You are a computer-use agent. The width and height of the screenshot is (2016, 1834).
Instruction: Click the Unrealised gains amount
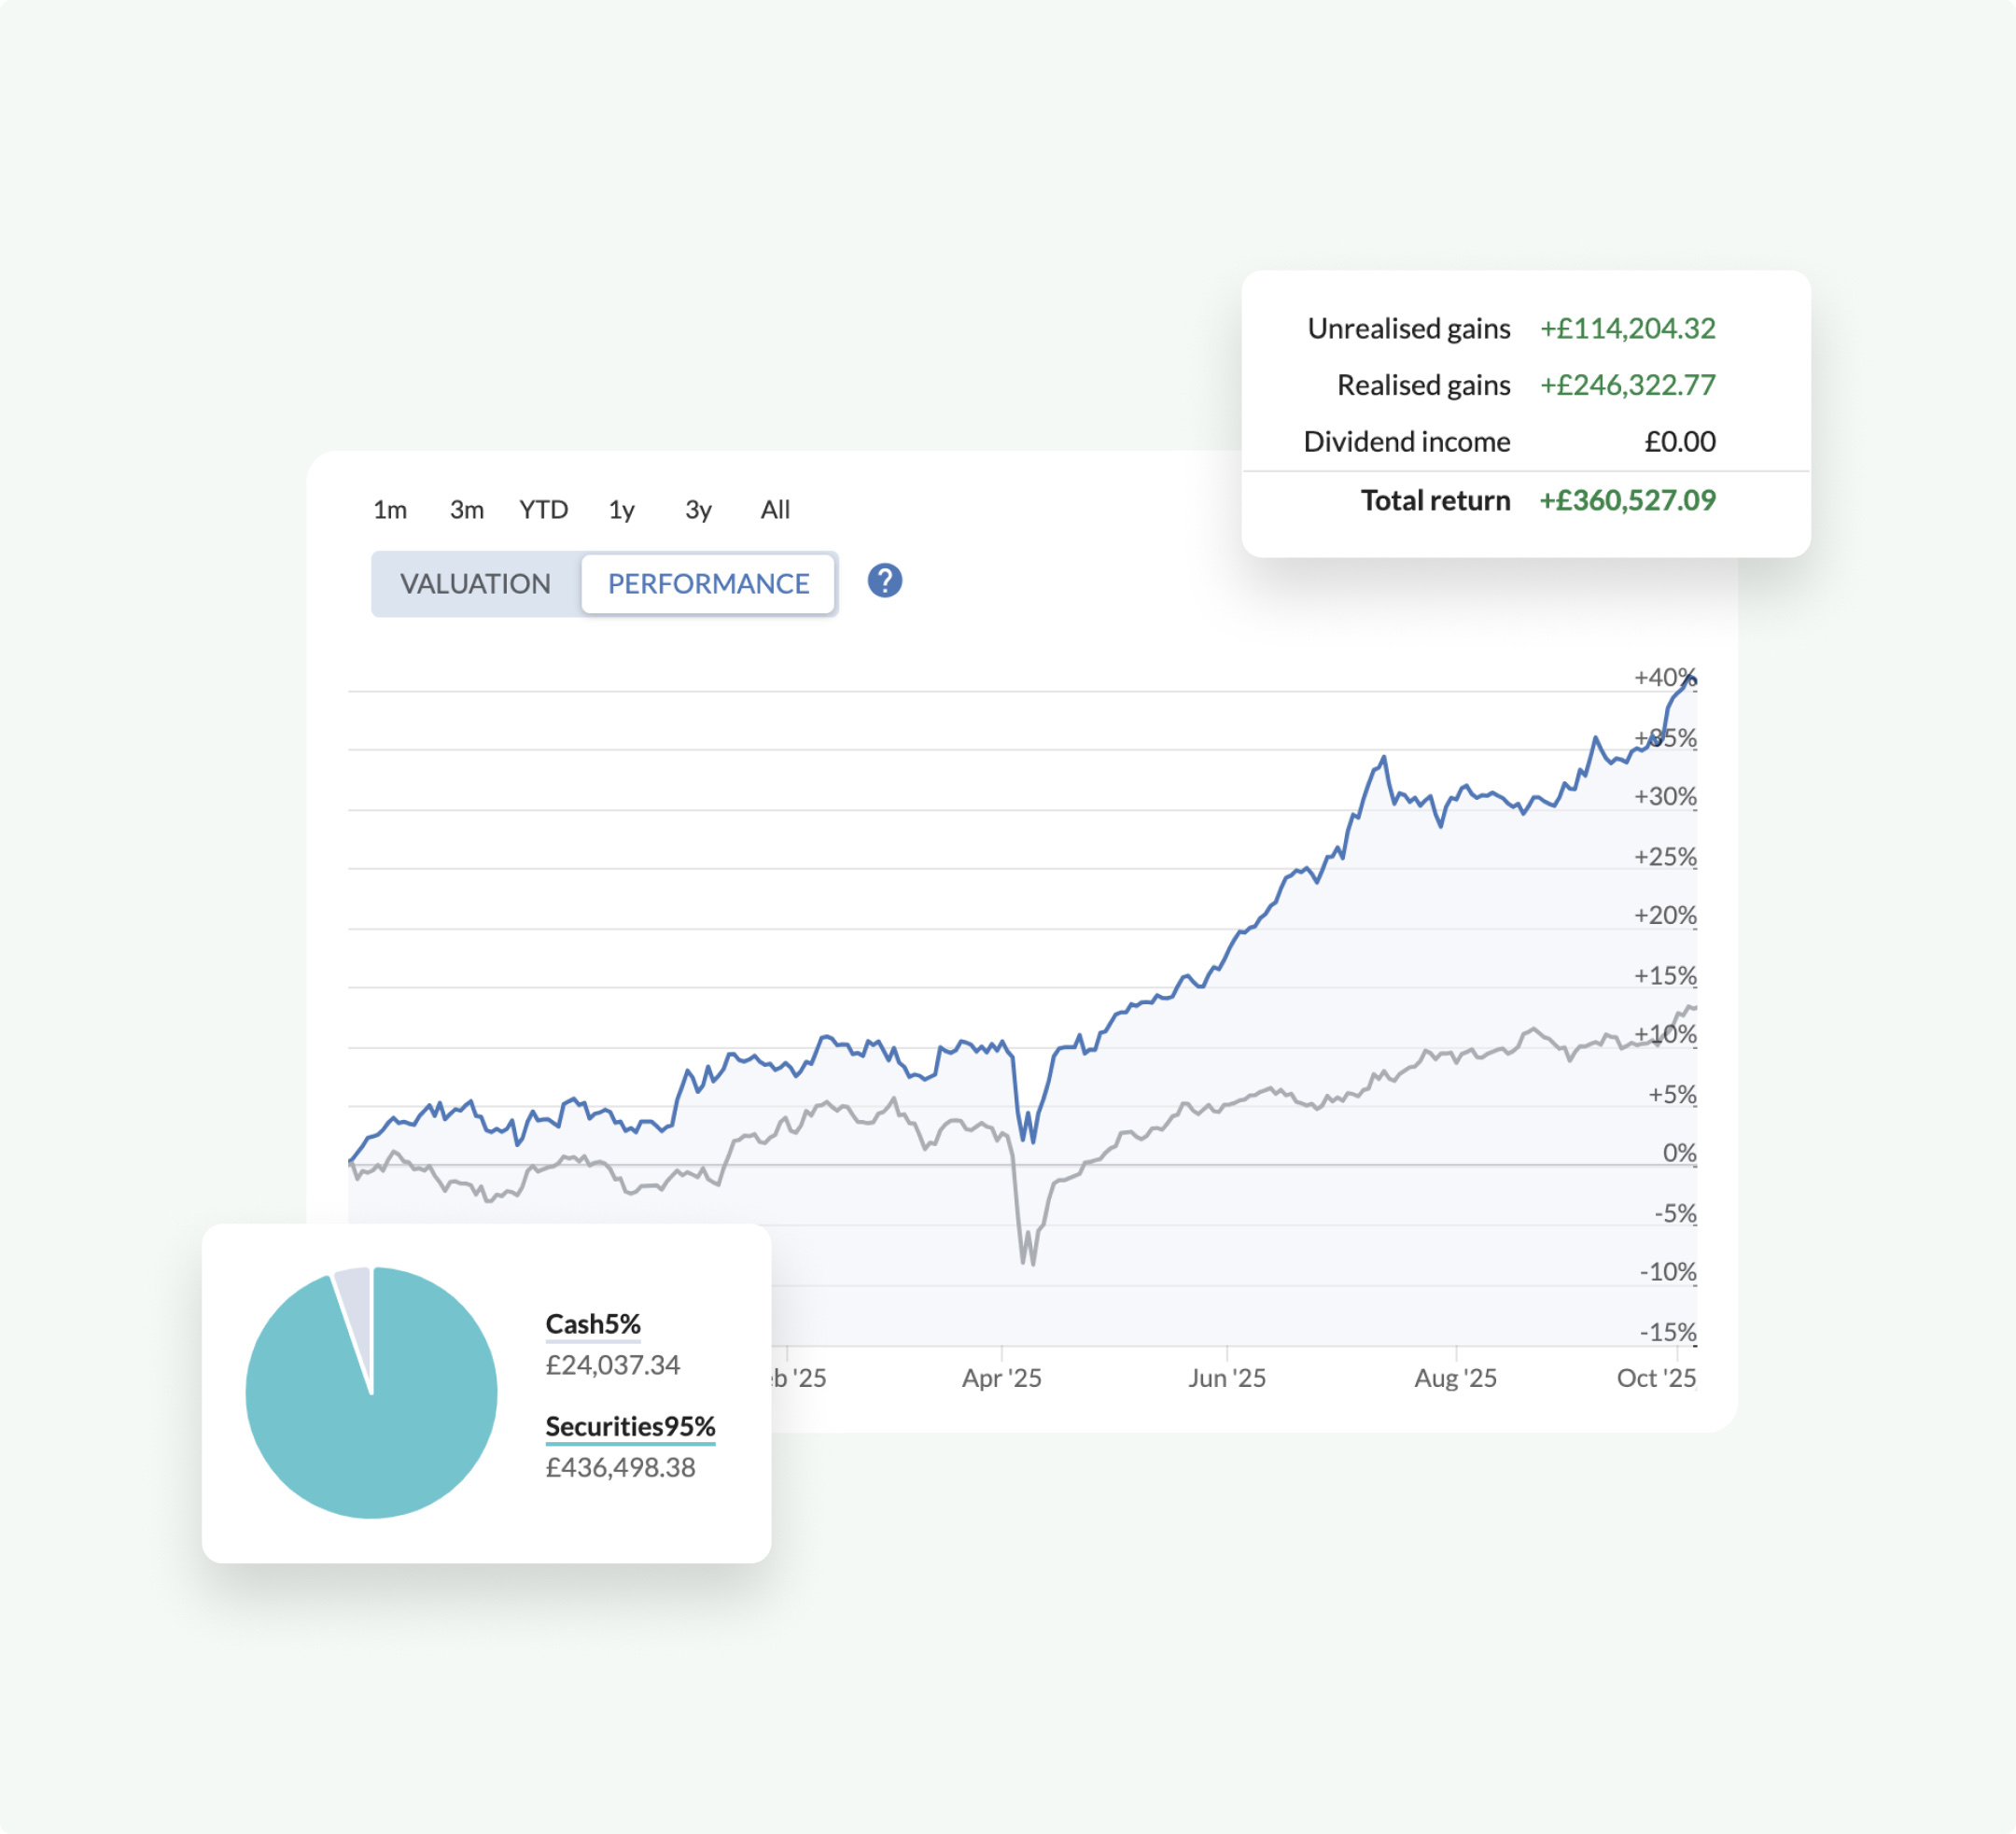pos(1627,328)
